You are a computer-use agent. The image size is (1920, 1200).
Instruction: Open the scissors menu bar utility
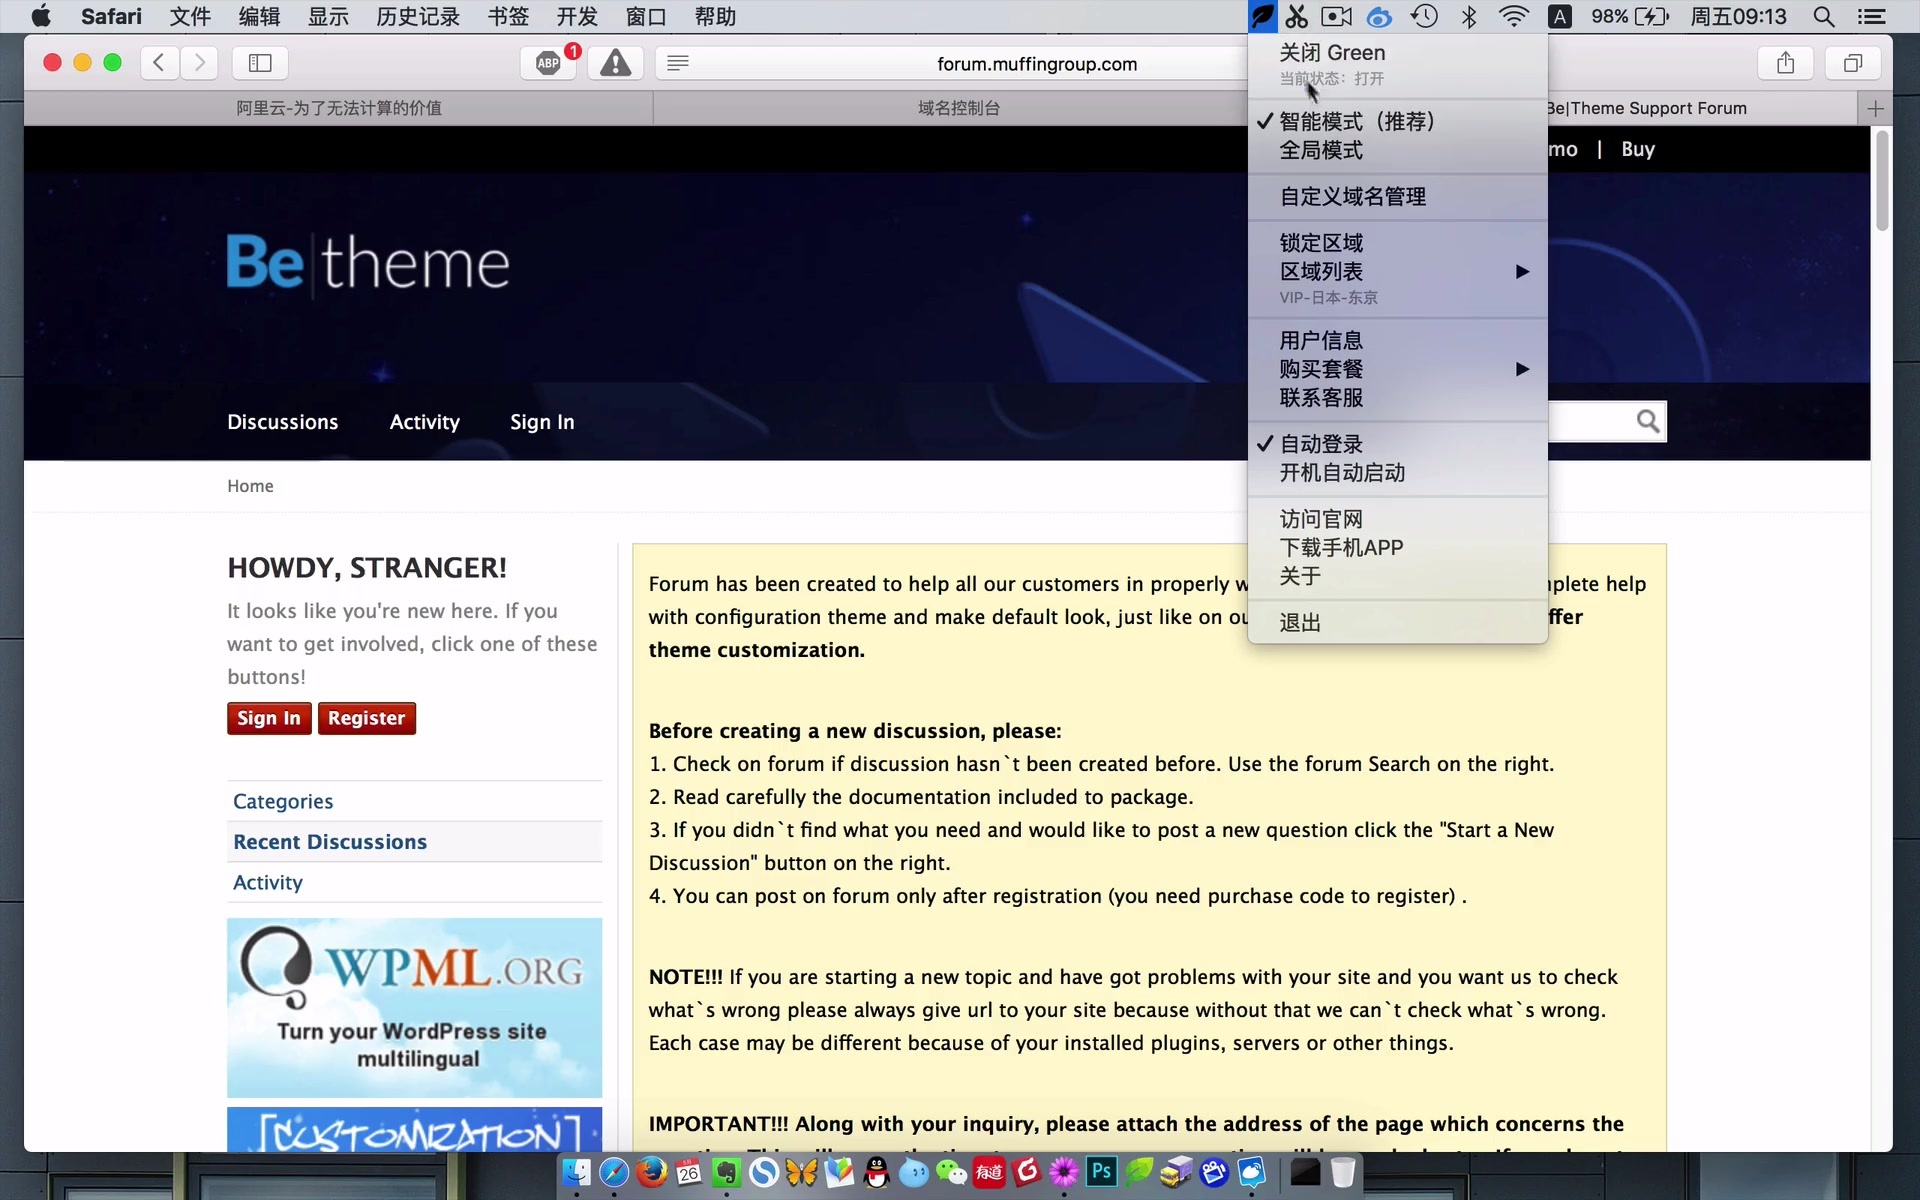coord(1297,16)
